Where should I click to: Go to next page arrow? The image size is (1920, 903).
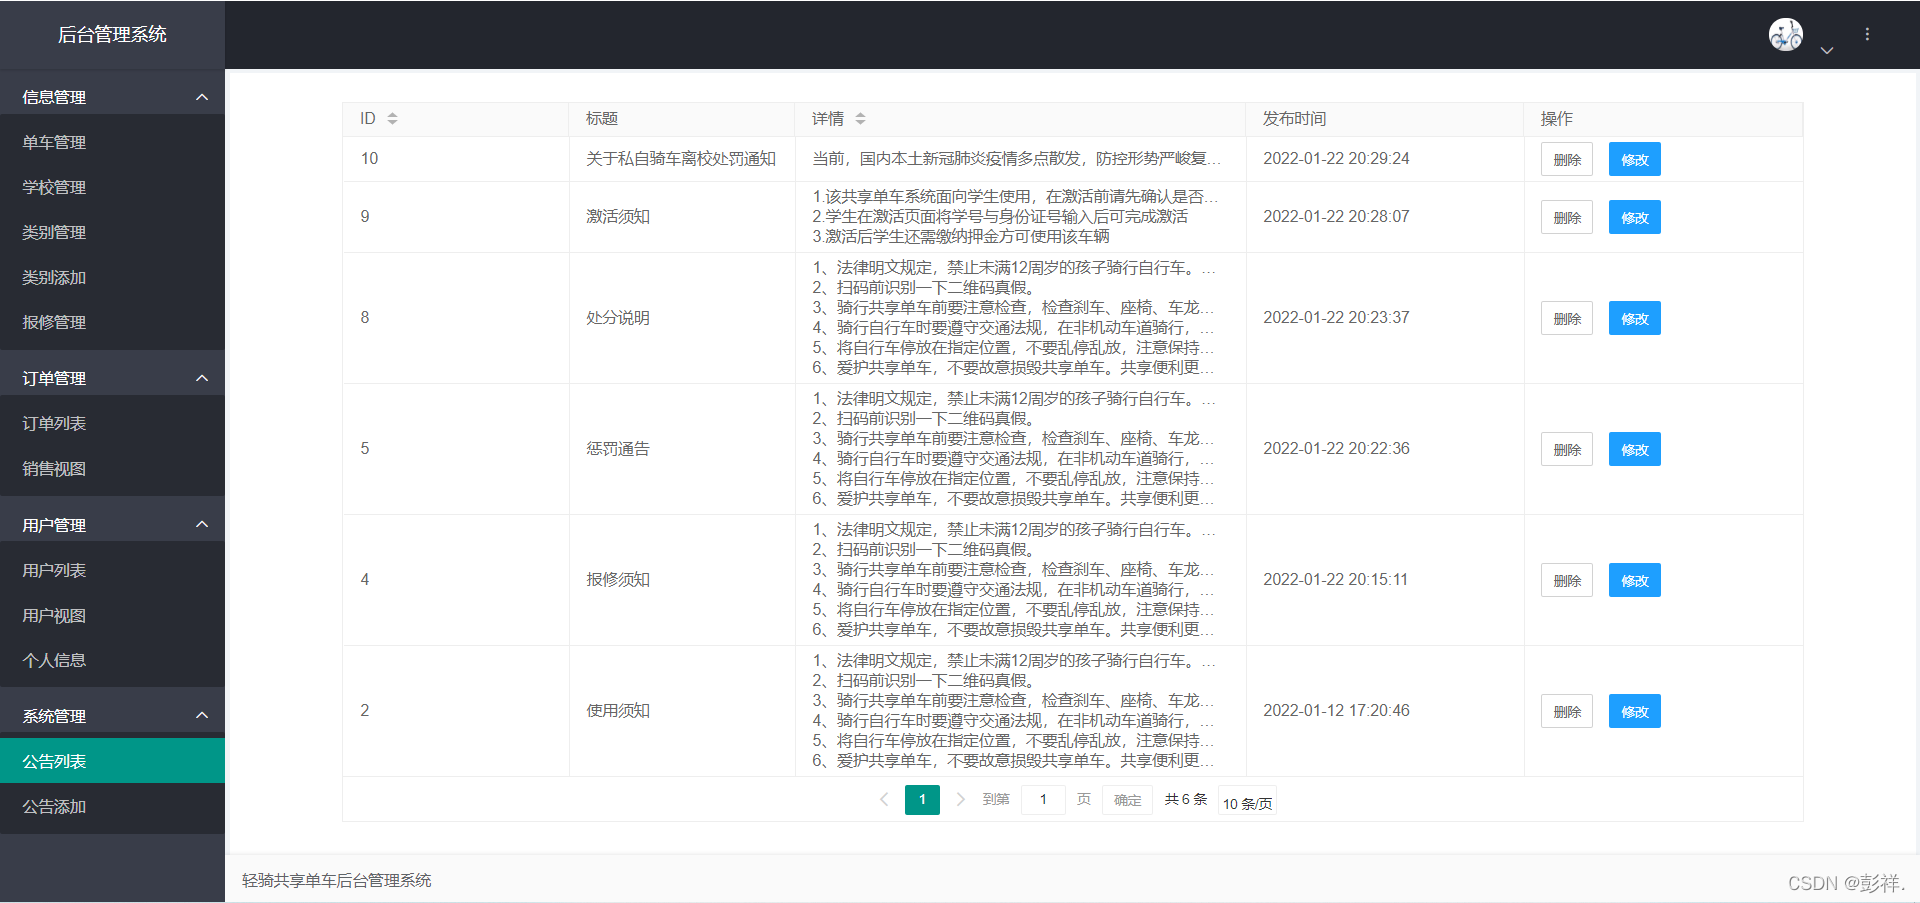[x=960, y=799]
